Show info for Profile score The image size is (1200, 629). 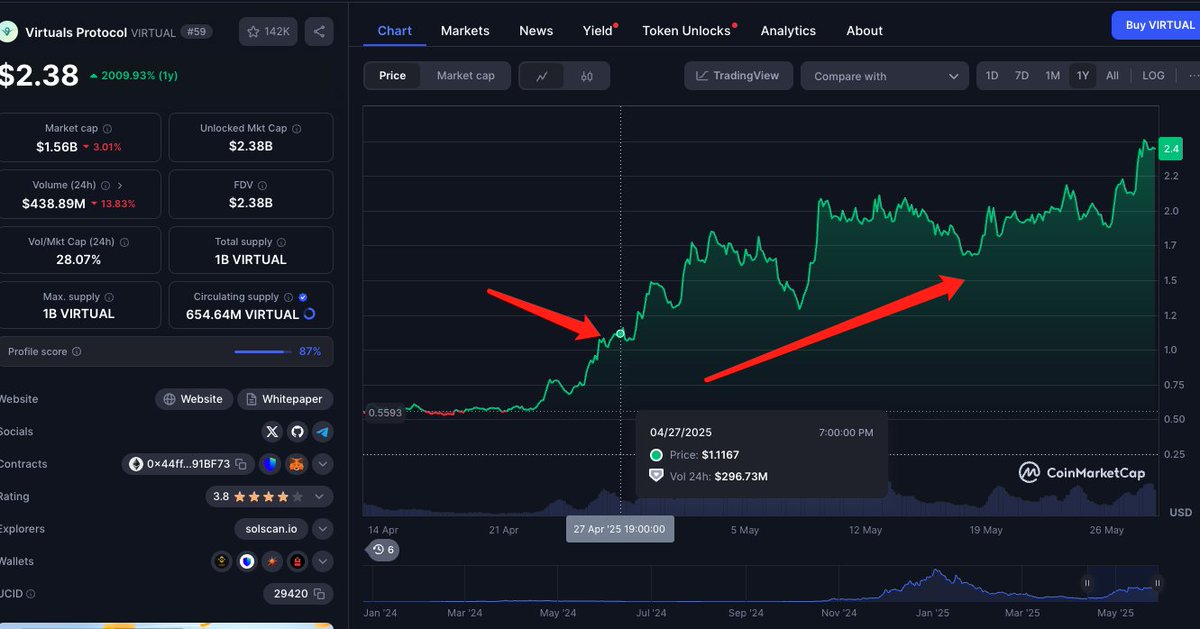[77, 352]
